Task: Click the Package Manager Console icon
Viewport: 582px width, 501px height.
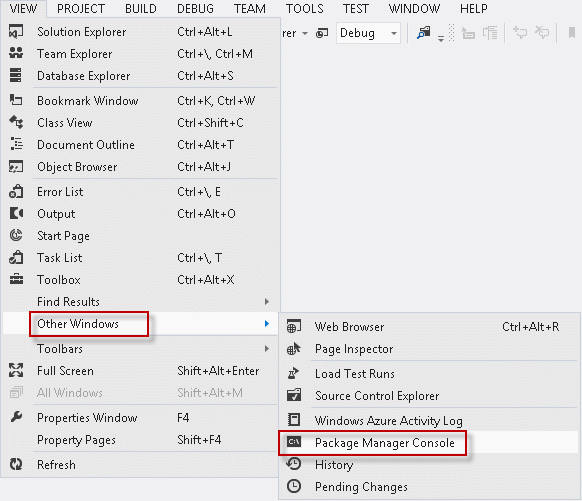Action: point(294,442)
